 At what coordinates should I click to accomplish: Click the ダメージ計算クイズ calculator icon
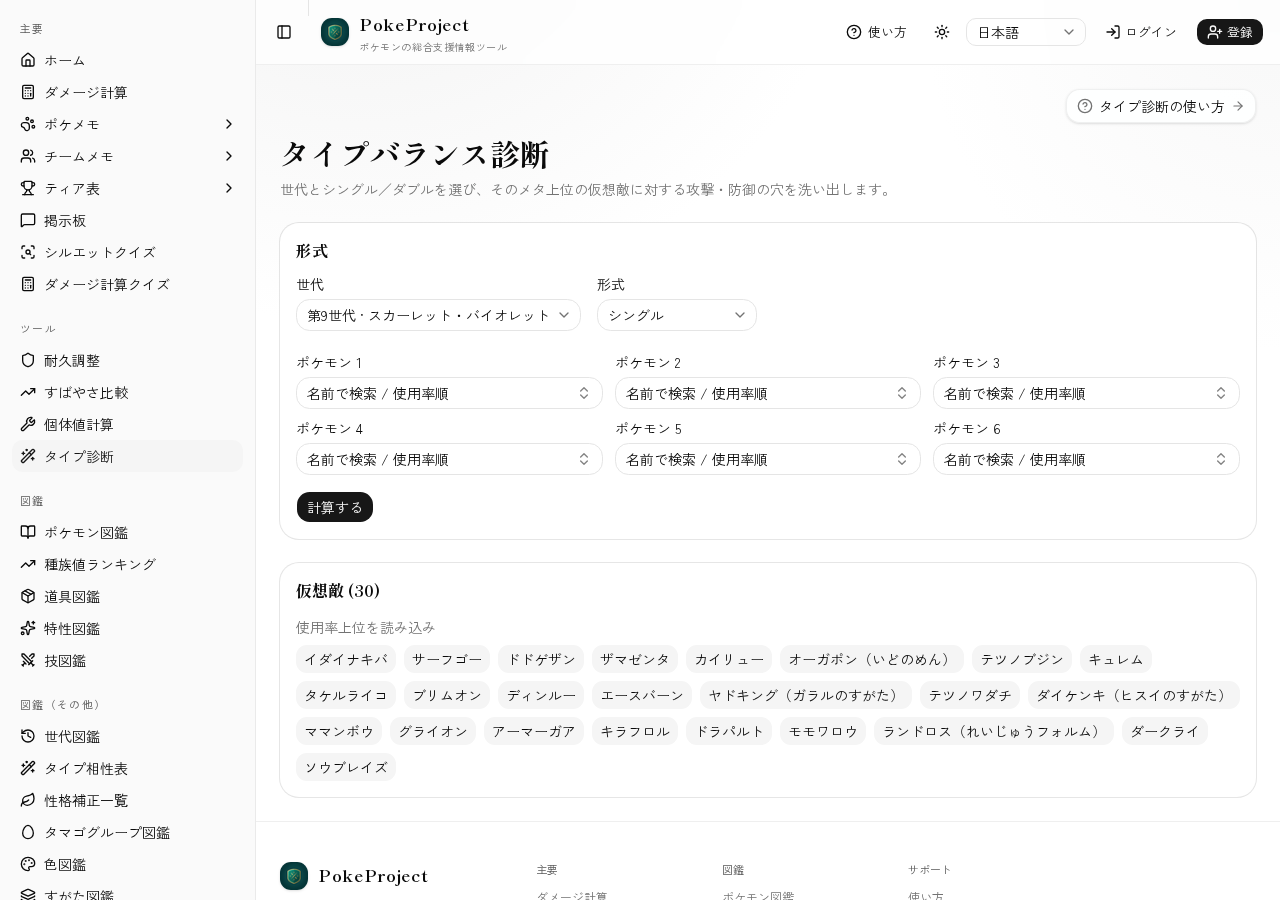click(28, 284)
